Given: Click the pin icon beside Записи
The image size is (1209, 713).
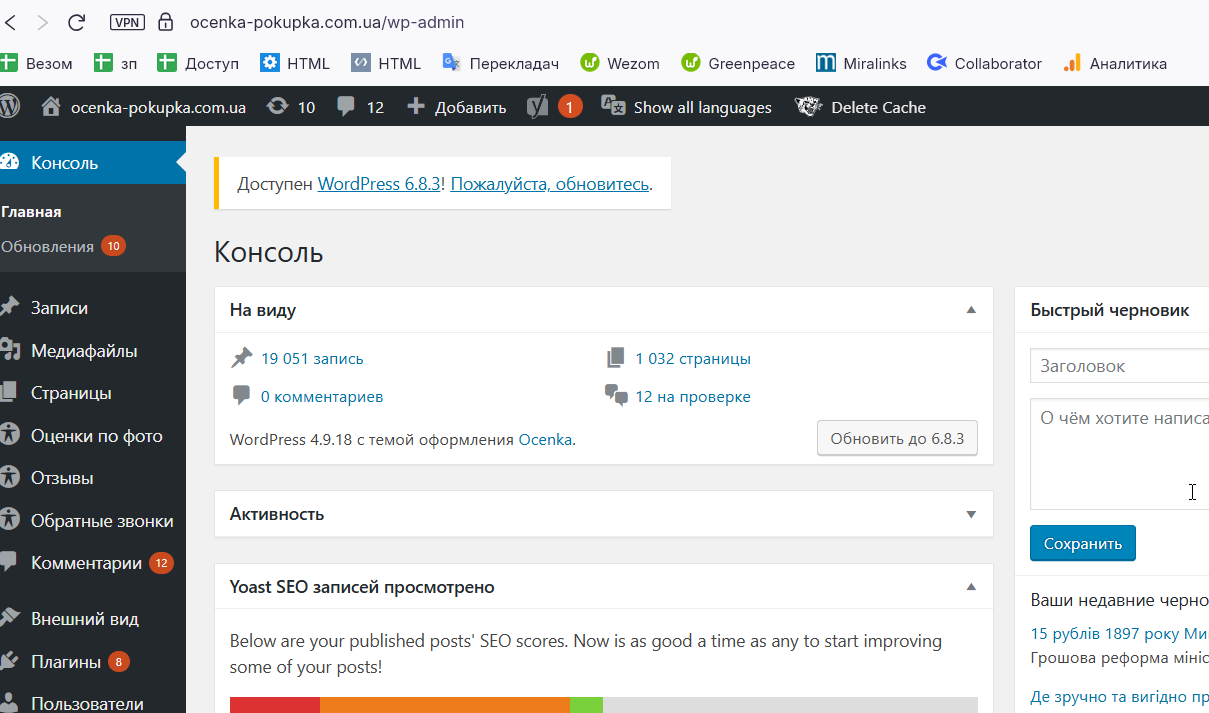Looking at the screenshot, I should click(10, 307).
